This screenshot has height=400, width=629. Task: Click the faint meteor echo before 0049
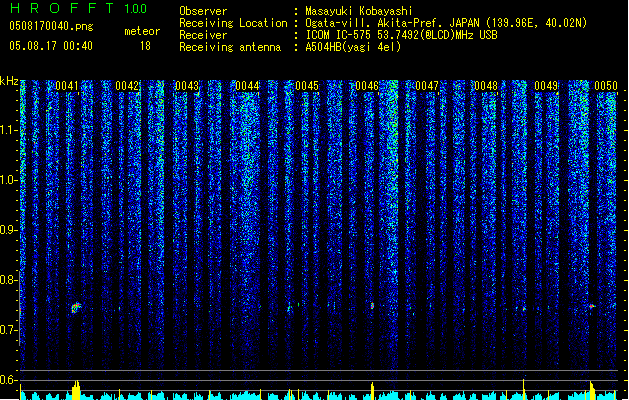point(524,309)
